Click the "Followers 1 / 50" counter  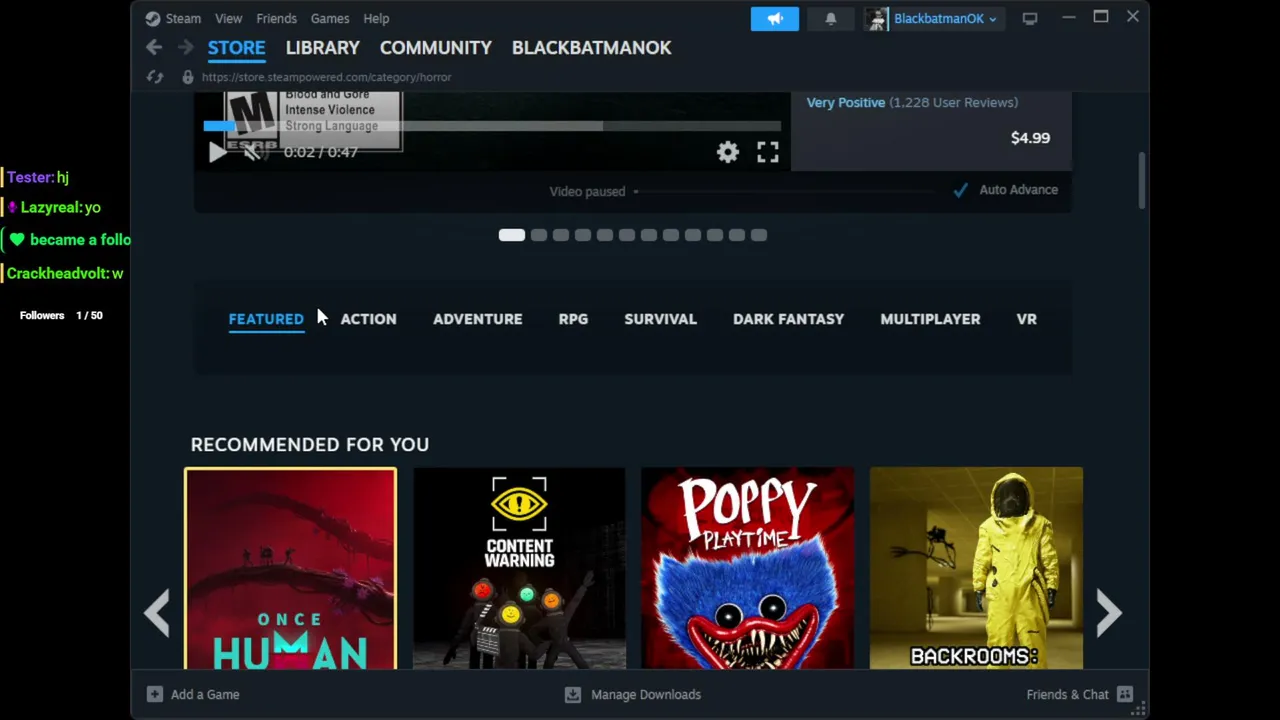pos(61,315)
